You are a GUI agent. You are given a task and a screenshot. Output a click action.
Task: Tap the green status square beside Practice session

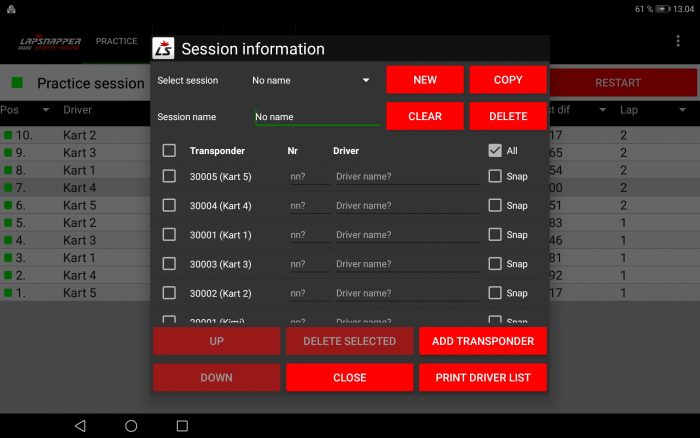[x=17, y=83]
